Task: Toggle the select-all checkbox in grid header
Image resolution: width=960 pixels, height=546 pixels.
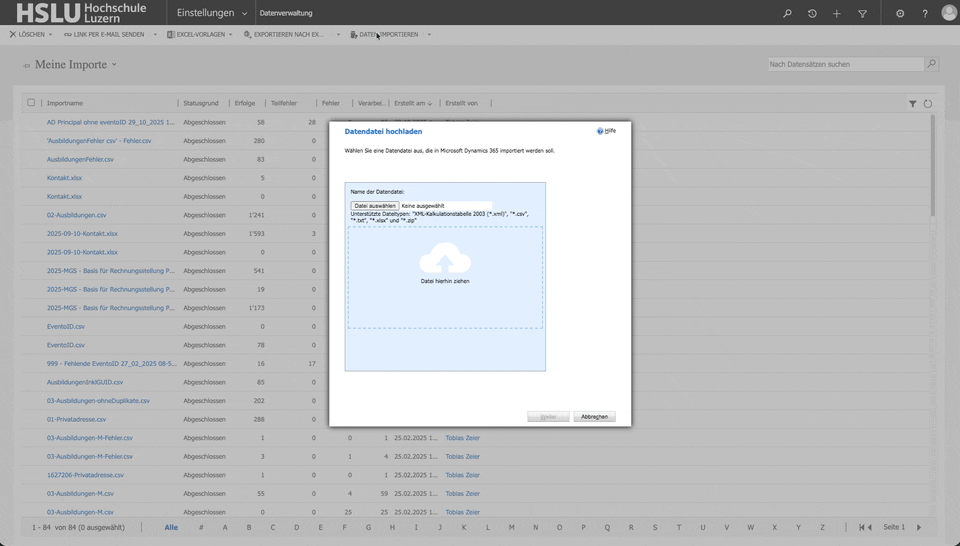Action: point(31,103)
